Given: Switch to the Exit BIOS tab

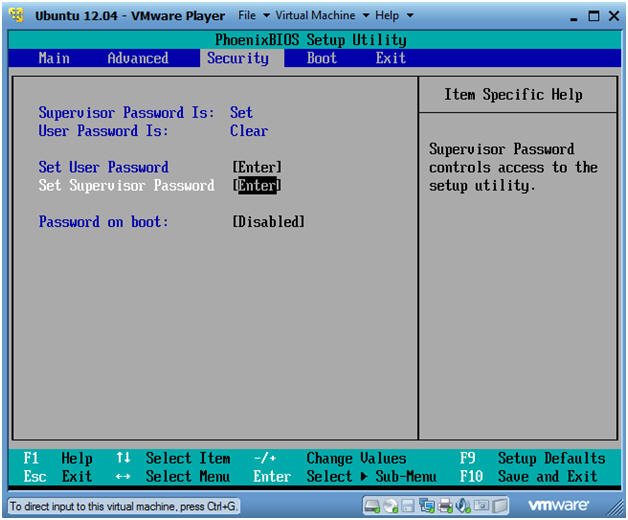Looking at the screenshot, I should 390,58.
